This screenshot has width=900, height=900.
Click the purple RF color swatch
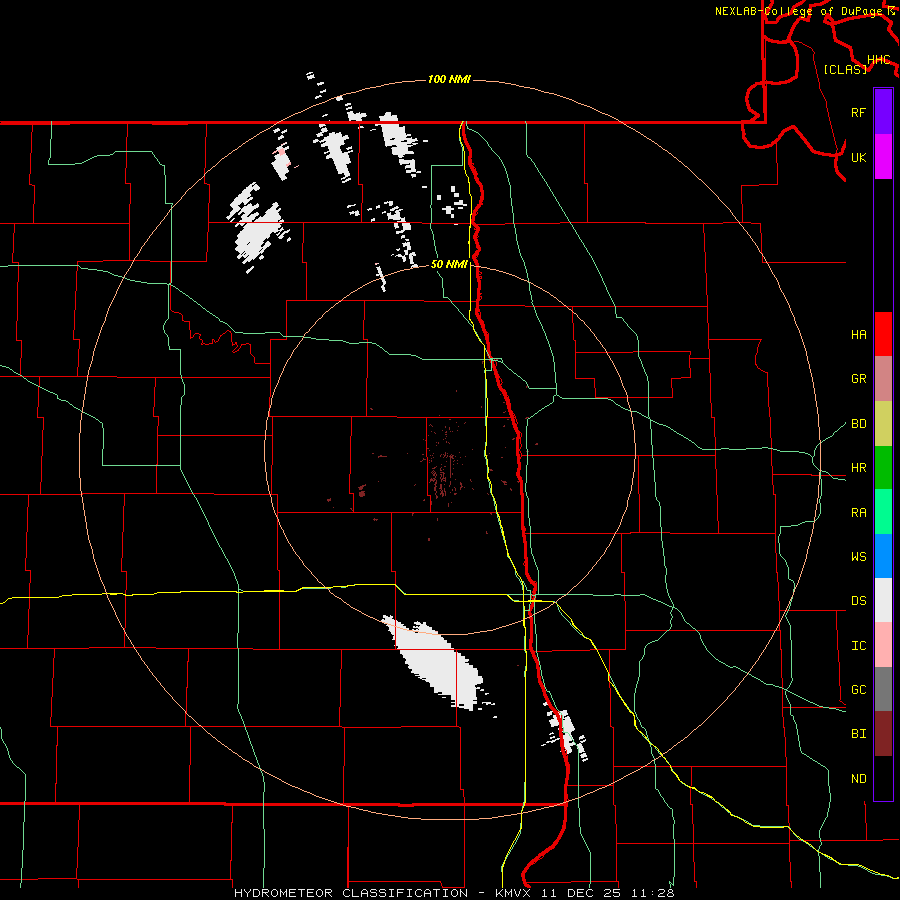883,112
